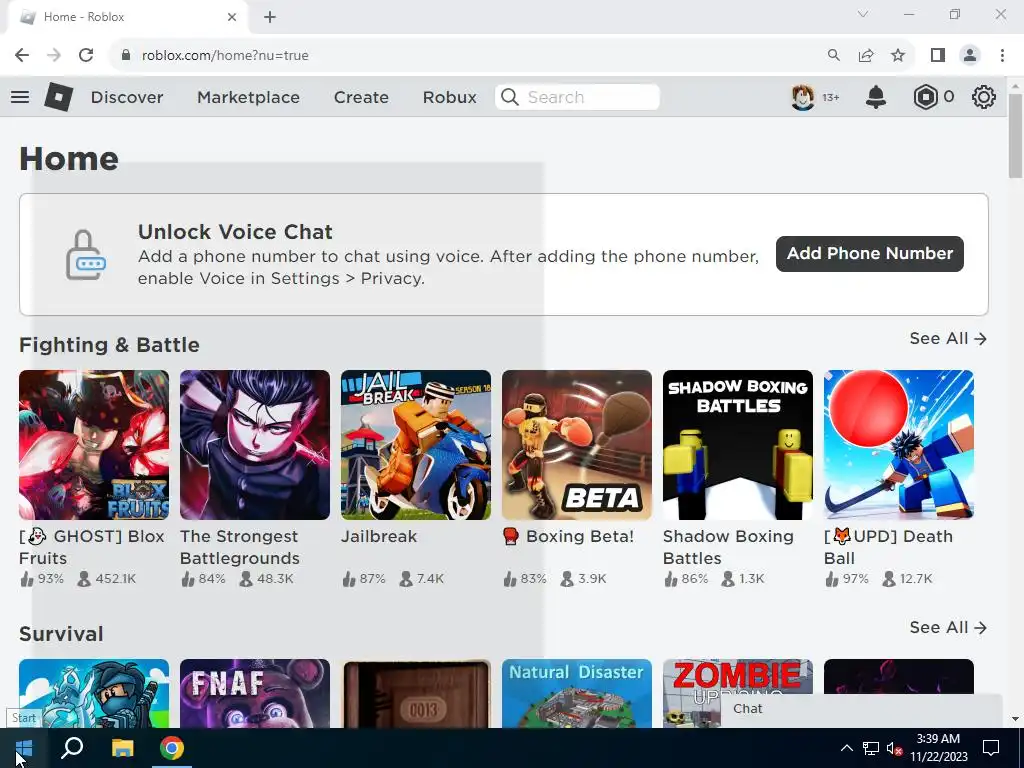Click the Roblox logo icon
1024x768 pixels.
[58, 97]
